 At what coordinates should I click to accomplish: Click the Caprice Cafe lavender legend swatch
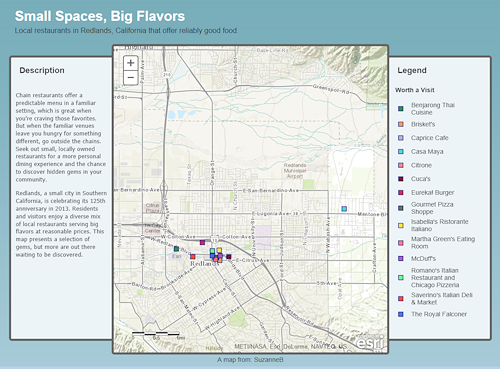click(401, 138)
